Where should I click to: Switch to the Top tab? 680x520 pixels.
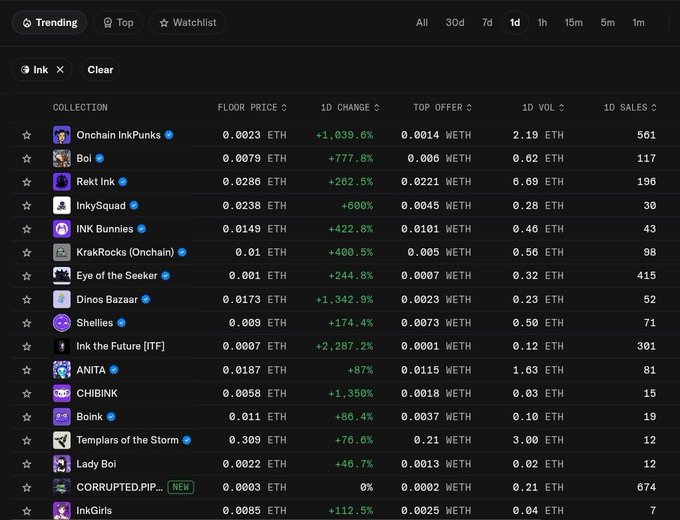click(x=118, y=23)
